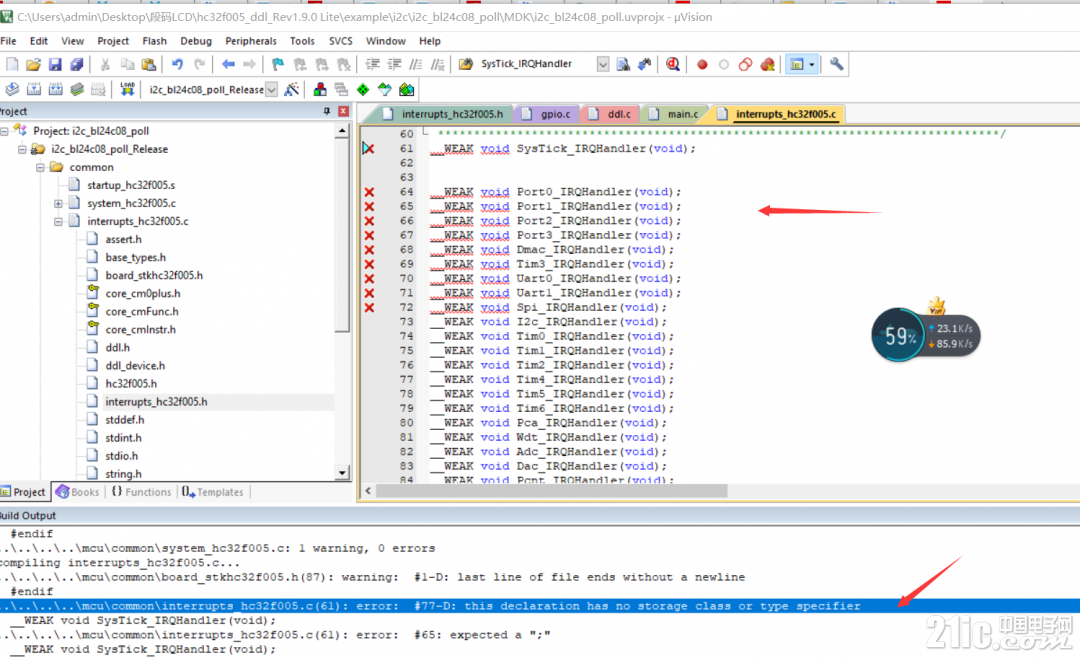Screen dimensions: 1080x658
Task: Click the Project tree scroll-down arrow
Action: click(342, 473)
